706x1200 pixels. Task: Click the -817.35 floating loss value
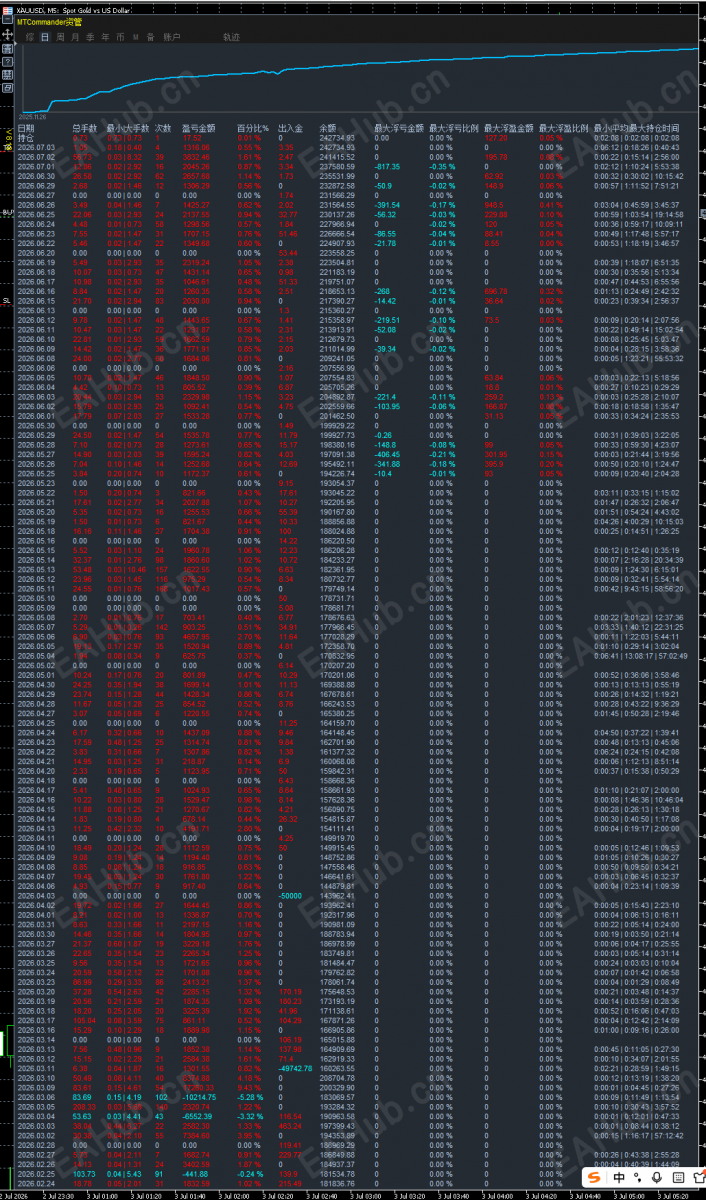tap(387, 167)
